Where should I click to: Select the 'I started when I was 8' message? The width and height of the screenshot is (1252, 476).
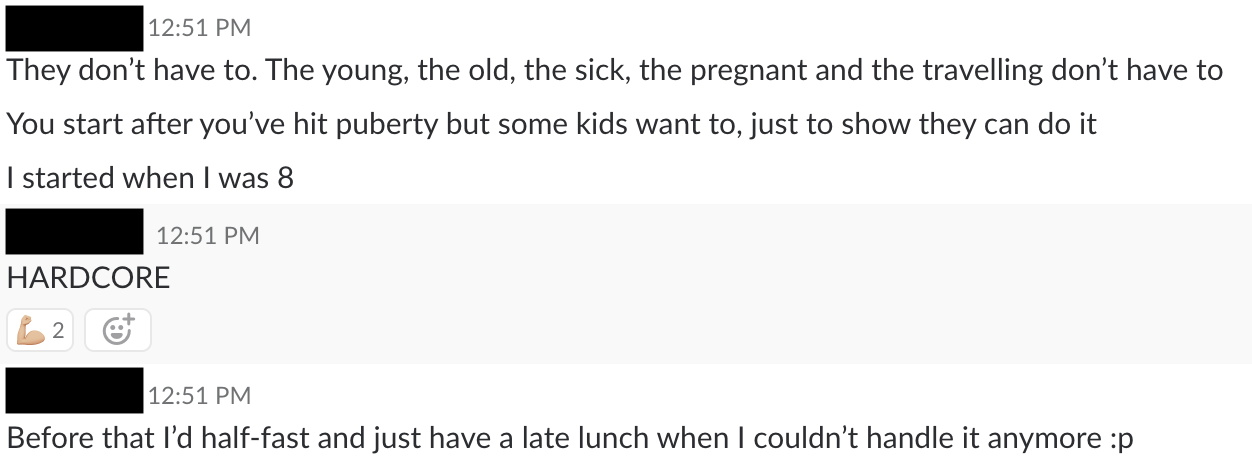pos(150,179)
